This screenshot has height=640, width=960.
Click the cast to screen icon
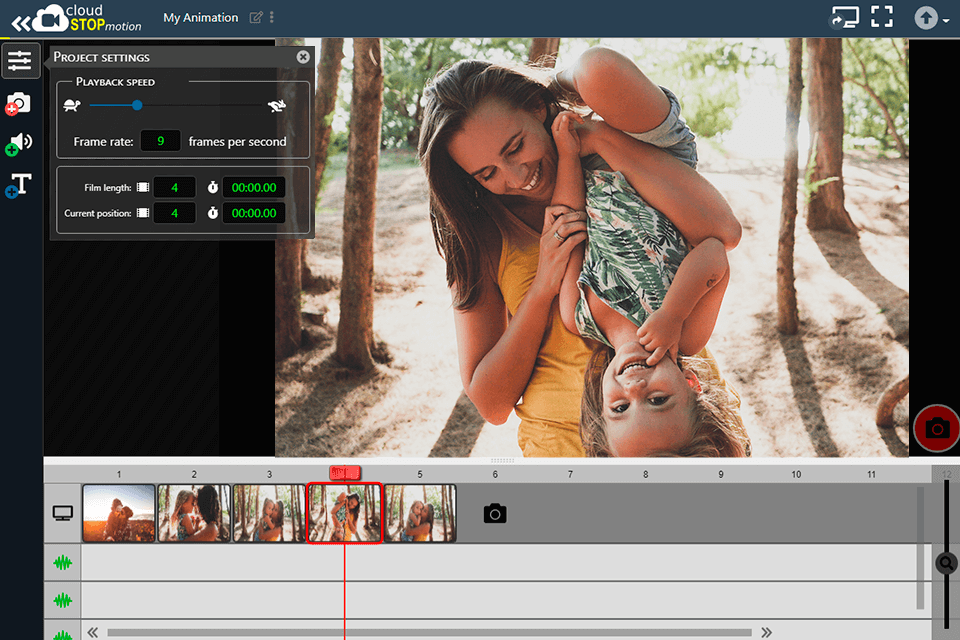(x=844, y=17)
